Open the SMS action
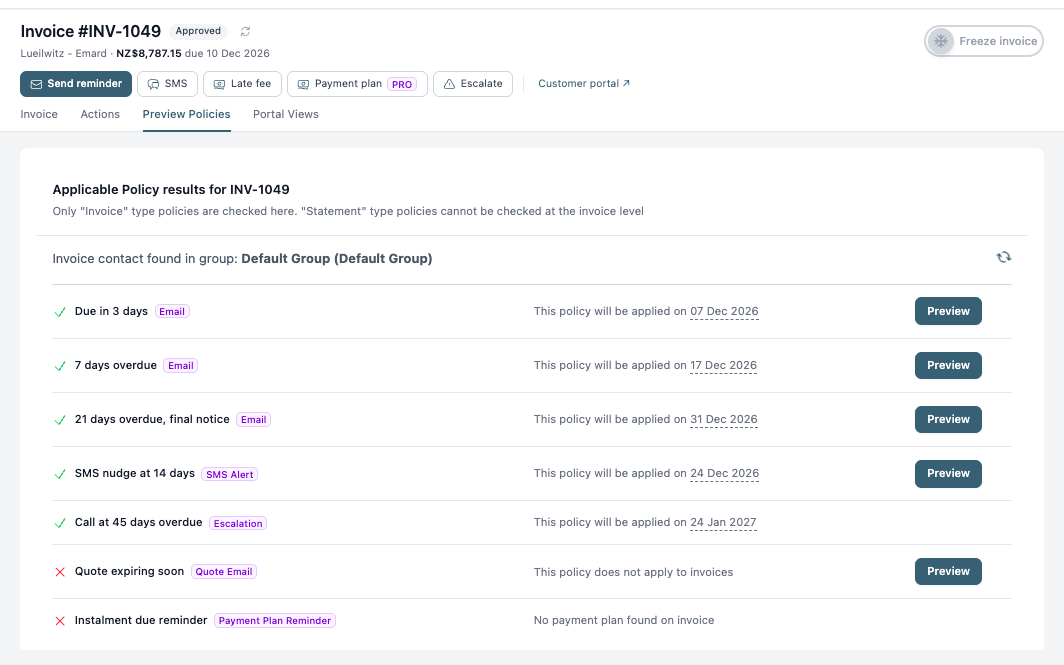 167,84
